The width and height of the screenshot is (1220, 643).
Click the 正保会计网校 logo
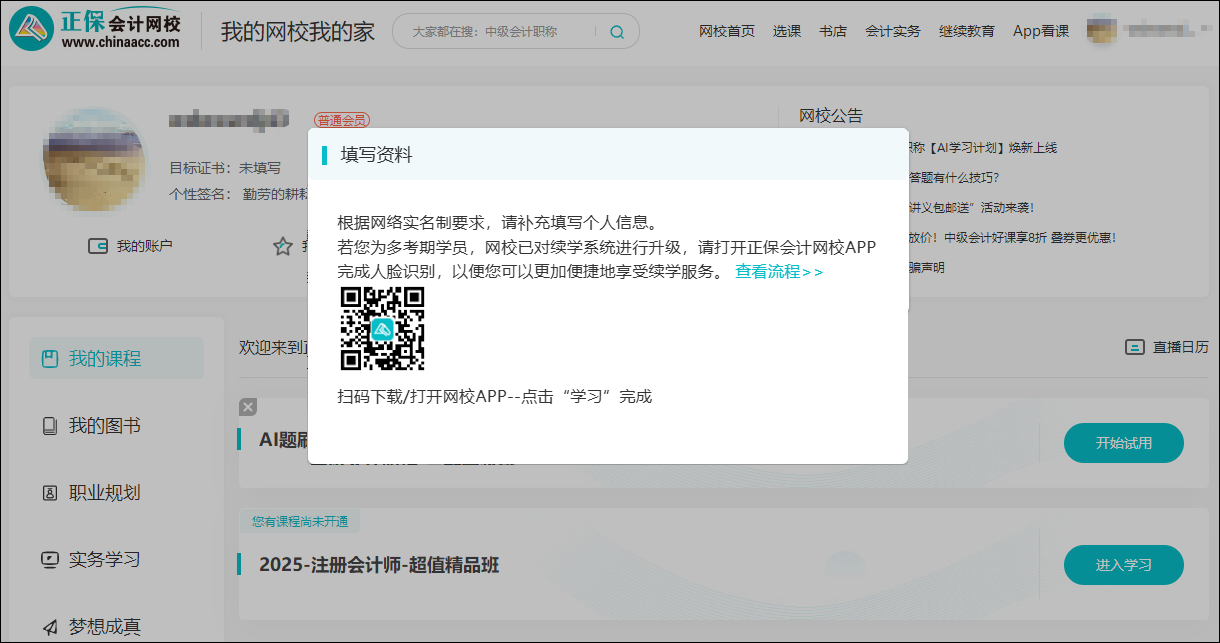[x=97, y=30]
